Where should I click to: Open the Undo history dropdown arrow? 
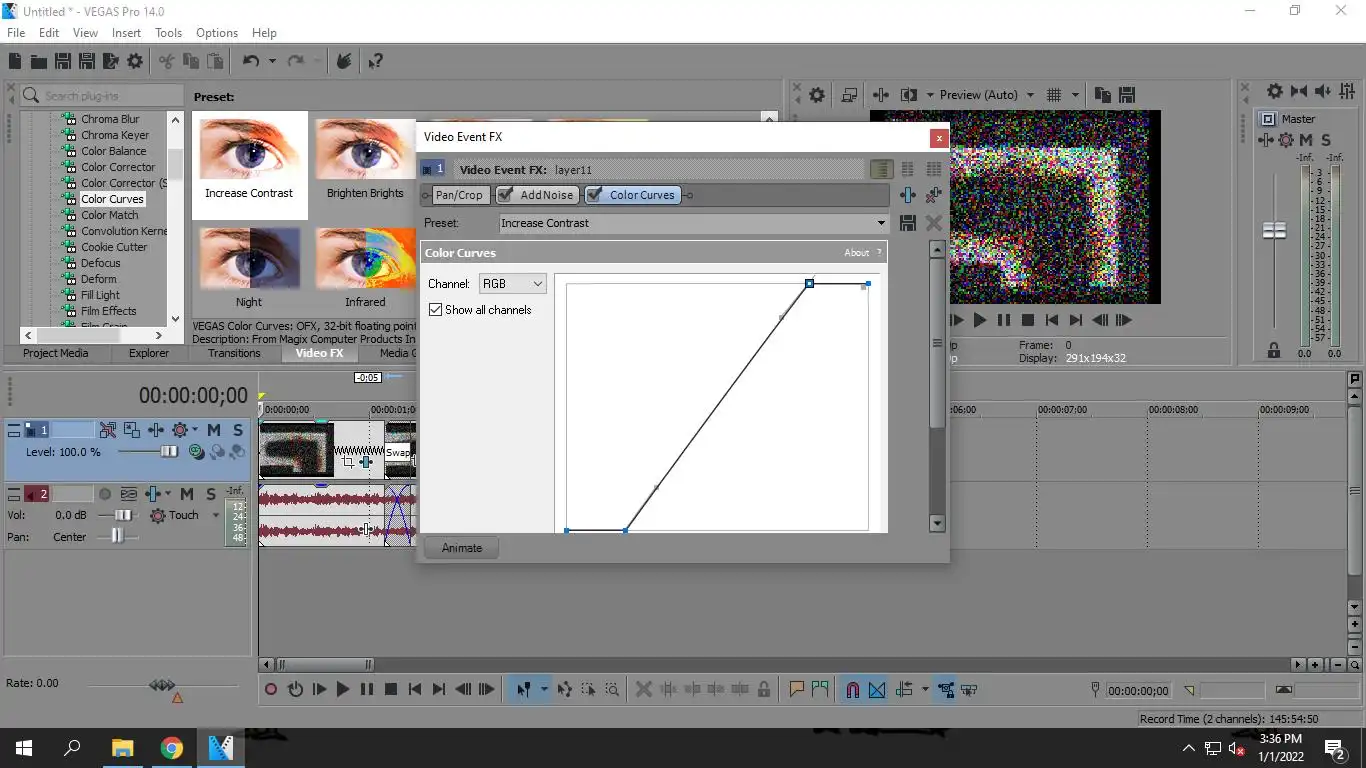[x=272, y=62]
